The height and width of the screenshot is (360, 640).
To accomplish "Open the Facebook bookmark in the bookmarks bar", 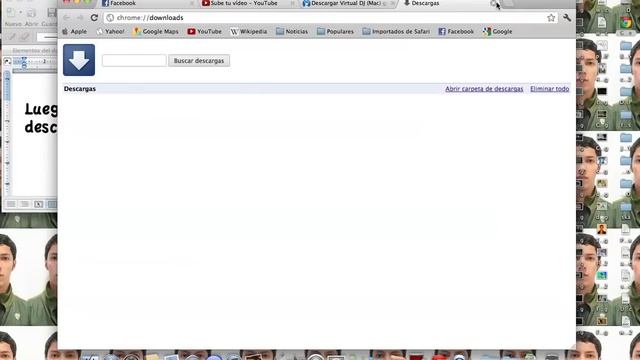I will coord(456,31).
